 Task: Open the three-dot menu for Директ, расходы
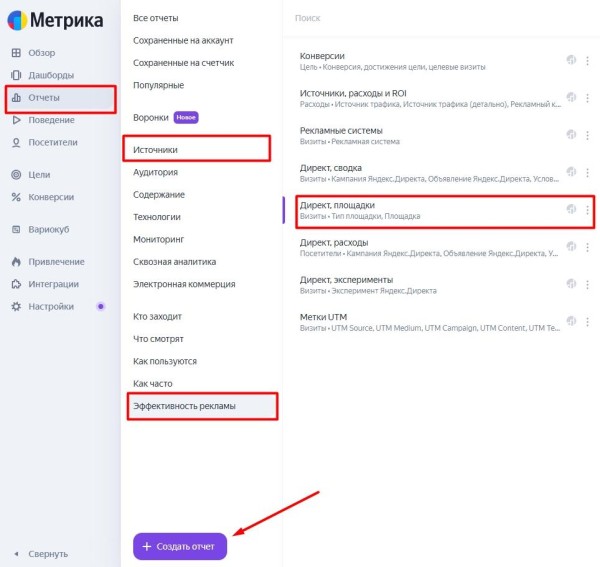[x=588, y=247]
